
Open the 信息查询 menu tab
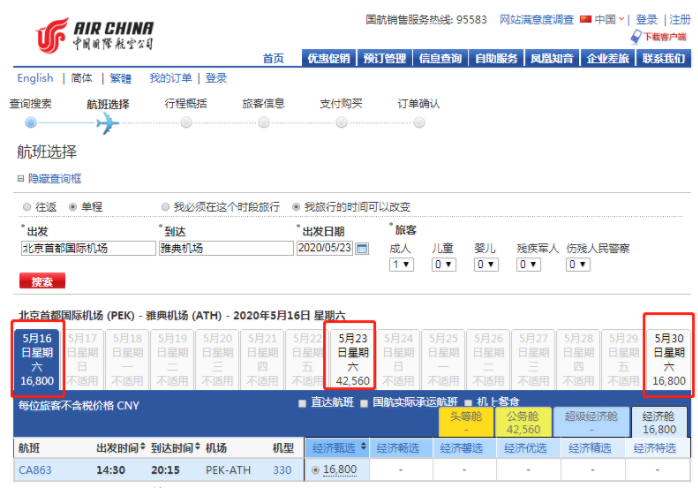[440, 58]
